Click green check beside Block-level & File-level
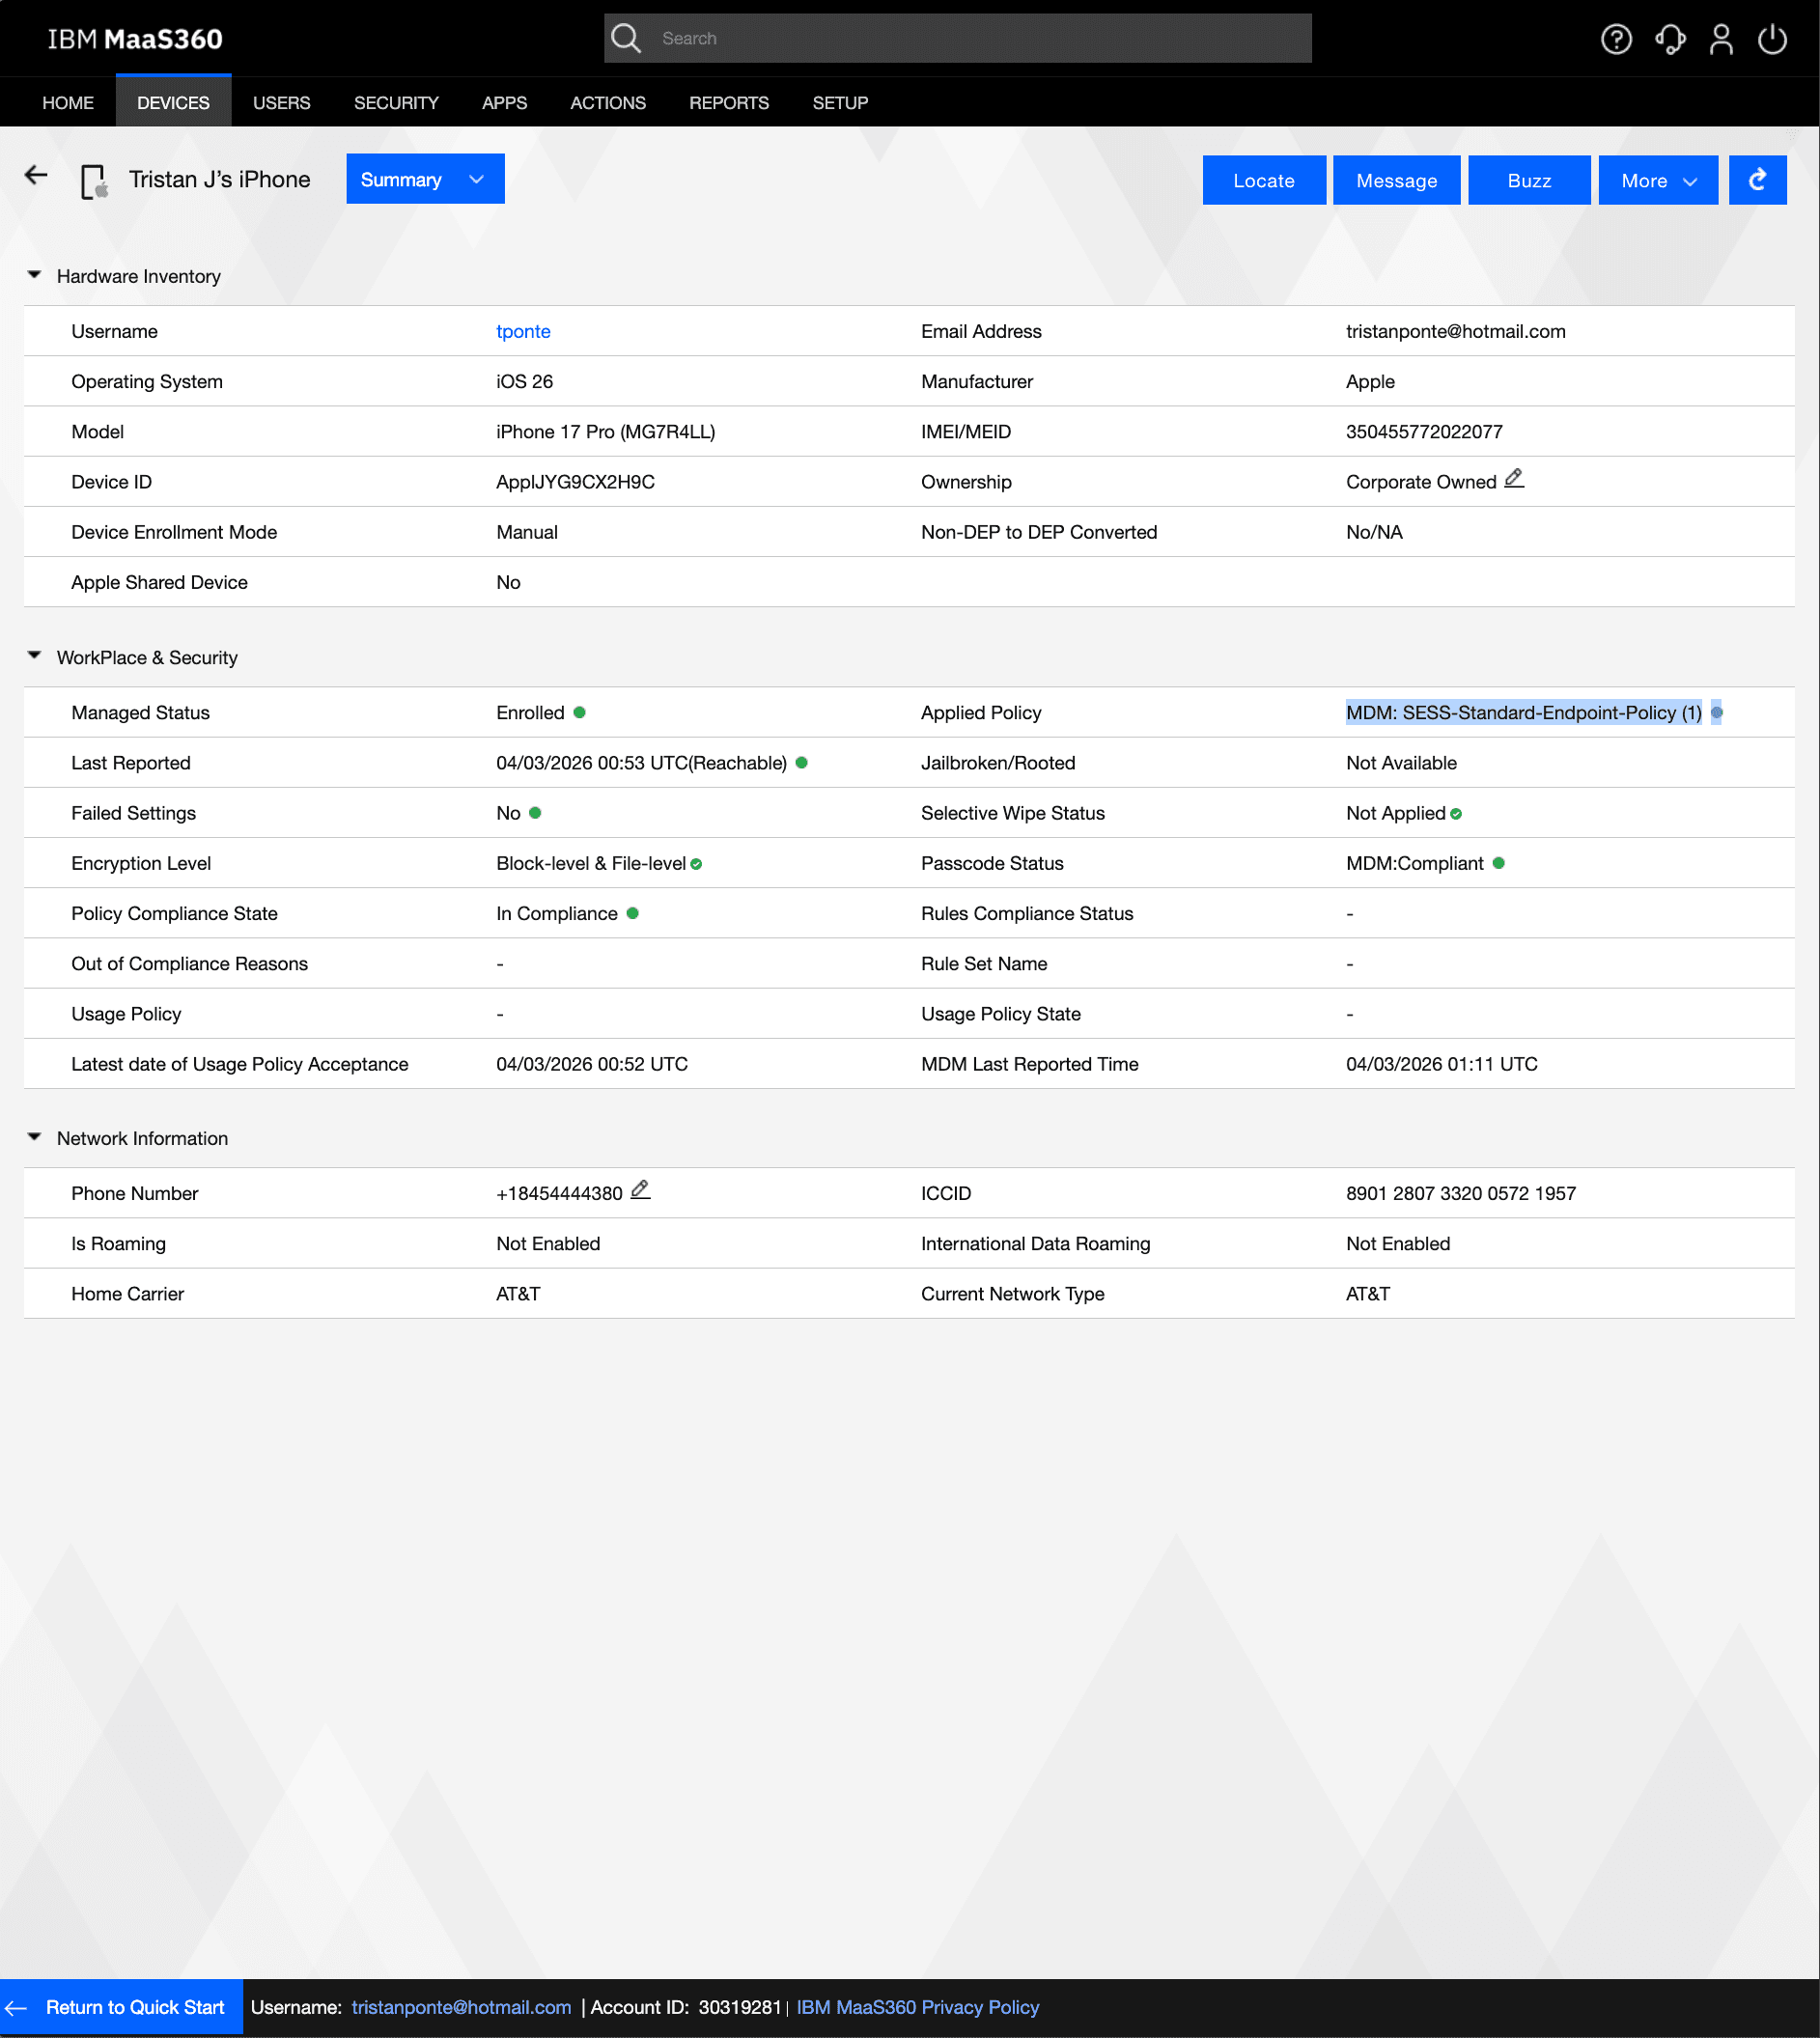 tap(696, 864)
